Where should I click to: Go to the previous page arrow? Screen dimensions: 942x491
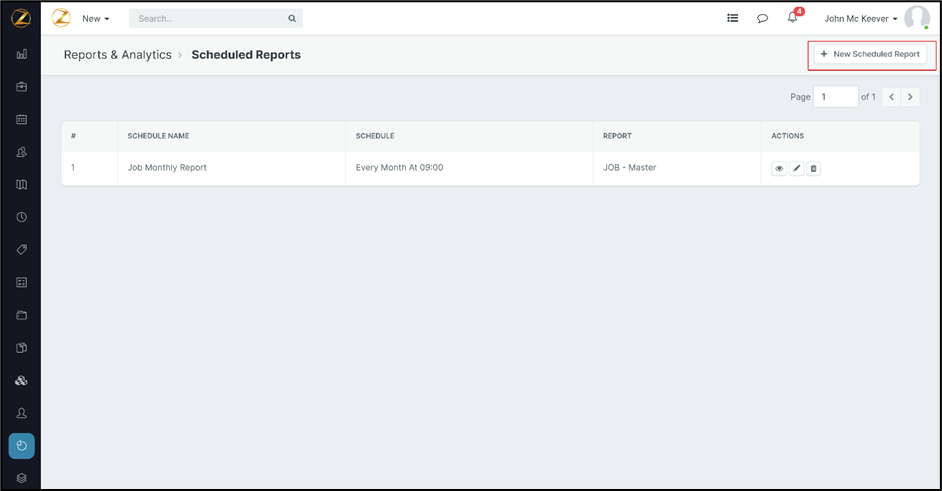click(891, 97)
